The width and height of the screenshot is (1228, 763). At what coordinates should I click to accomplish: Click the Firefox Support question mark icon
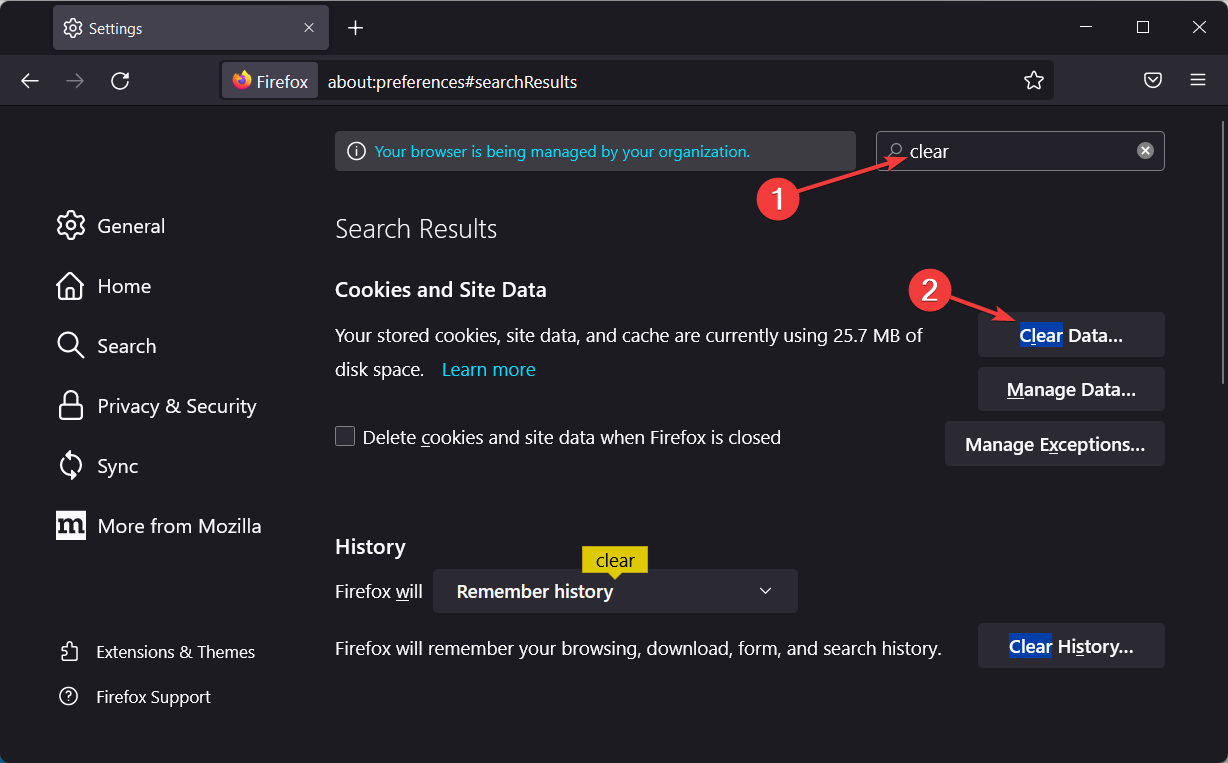click(x=69, y=697)
